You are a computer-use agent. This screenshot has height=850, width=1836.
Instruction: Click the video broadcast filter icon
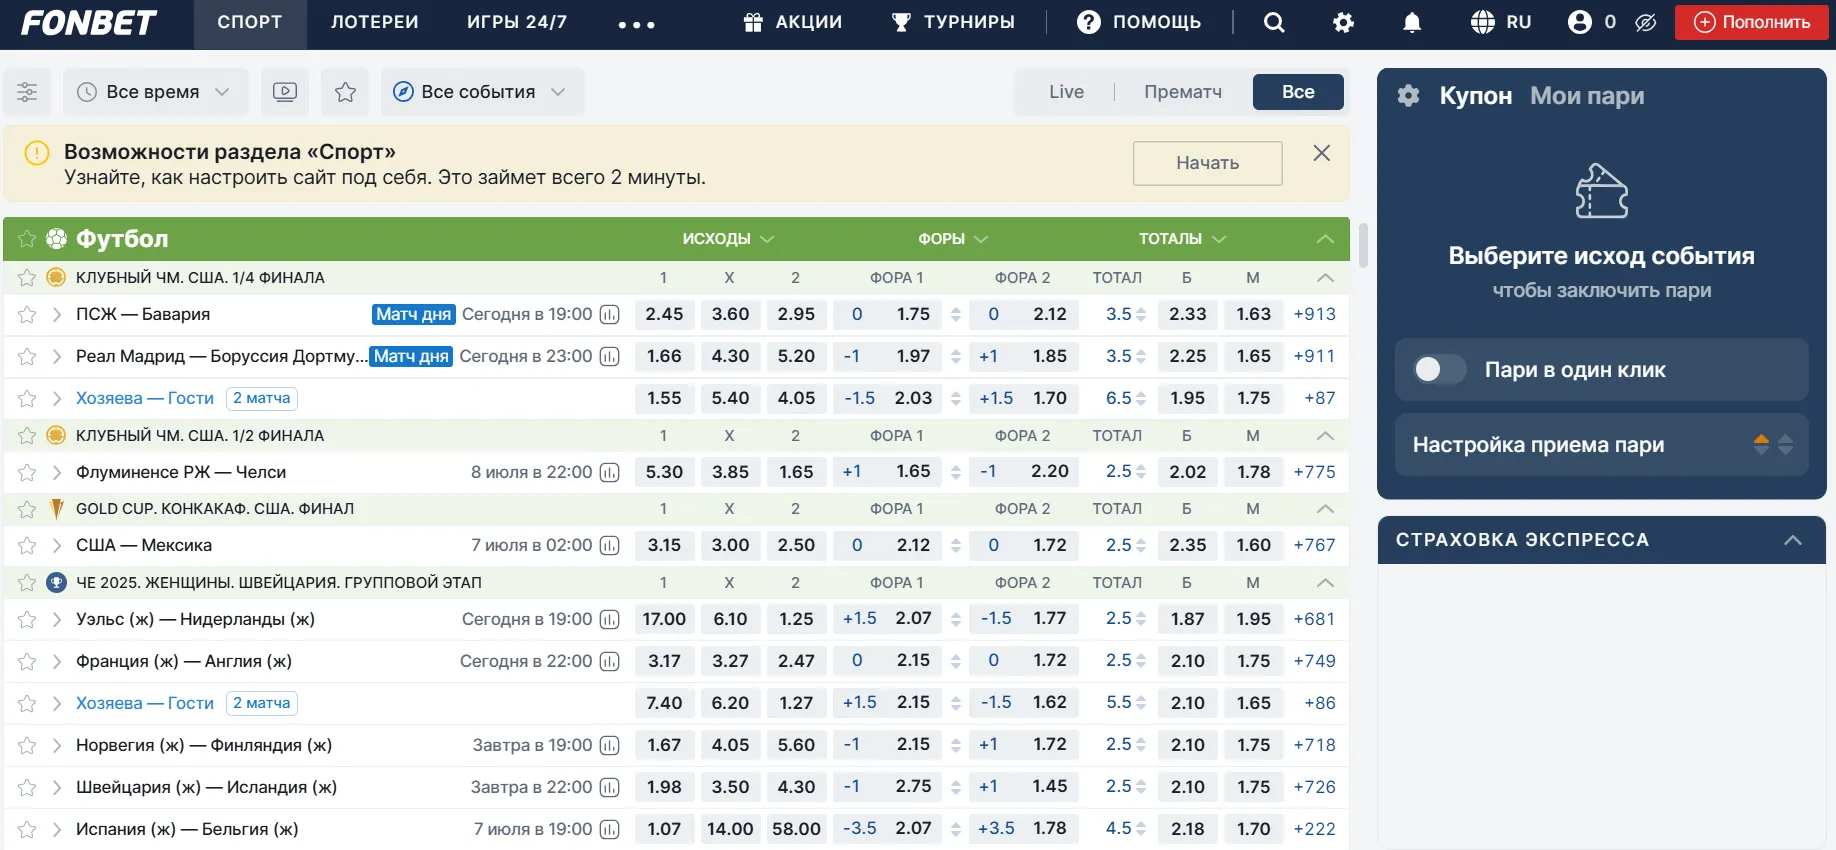click(285, 92)
